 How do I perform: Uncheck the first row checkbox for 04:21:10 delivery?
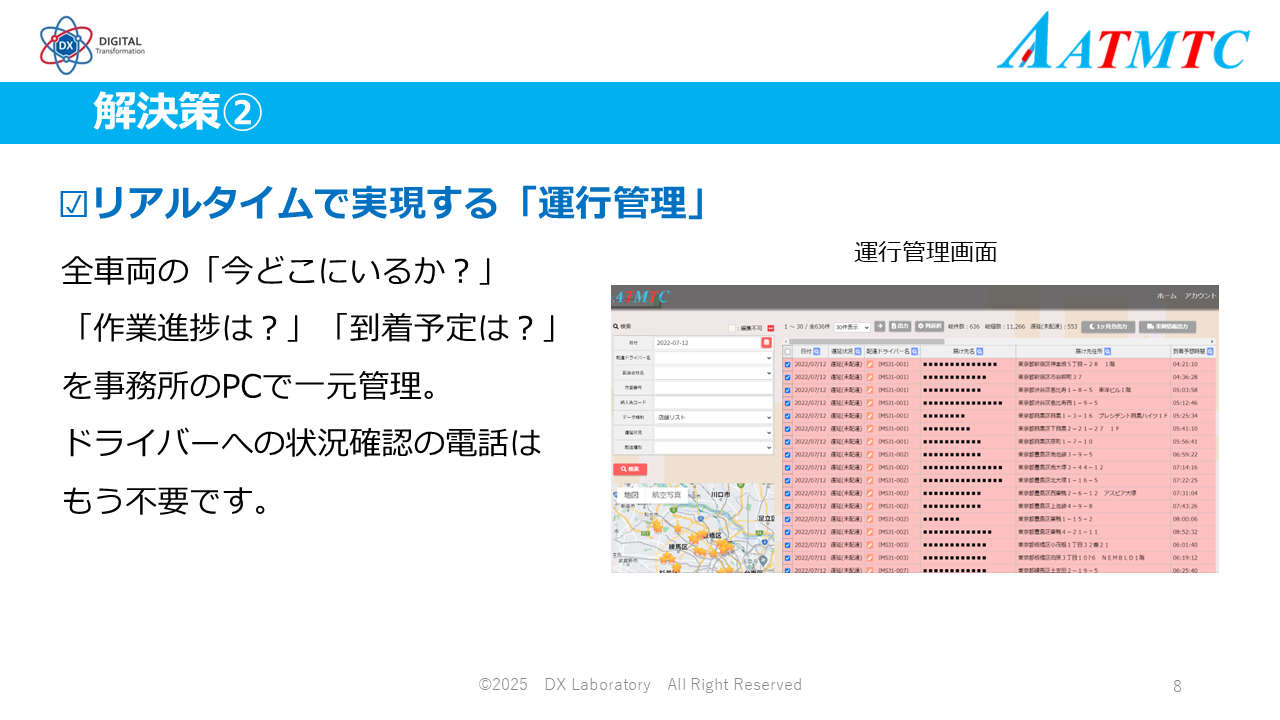click(787, 365)
